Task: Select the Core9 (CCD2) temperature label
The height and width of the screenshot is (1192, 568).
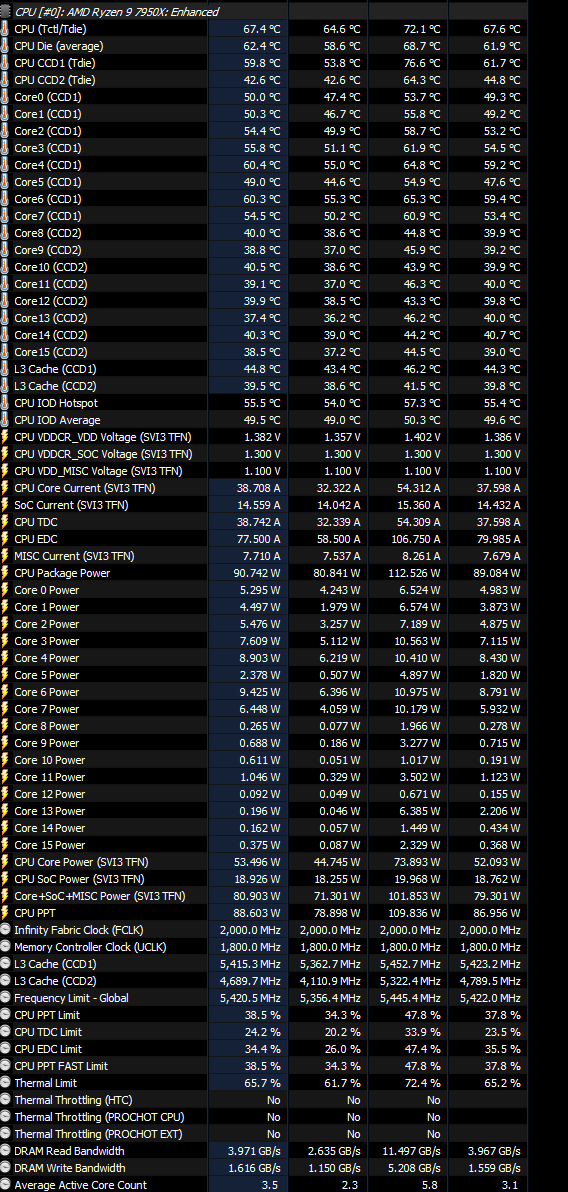Action: coord(48,250)
